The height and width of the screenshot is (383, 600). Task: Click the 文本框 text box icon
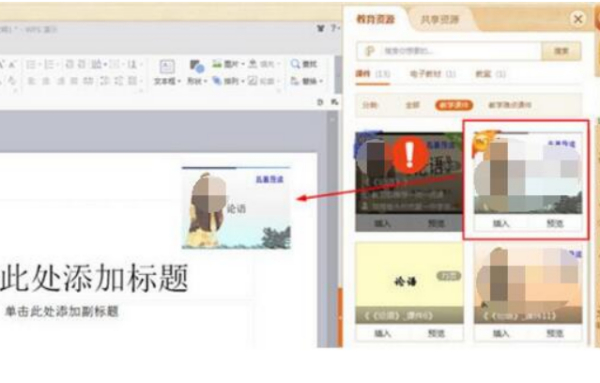click(x=166, y=67)
